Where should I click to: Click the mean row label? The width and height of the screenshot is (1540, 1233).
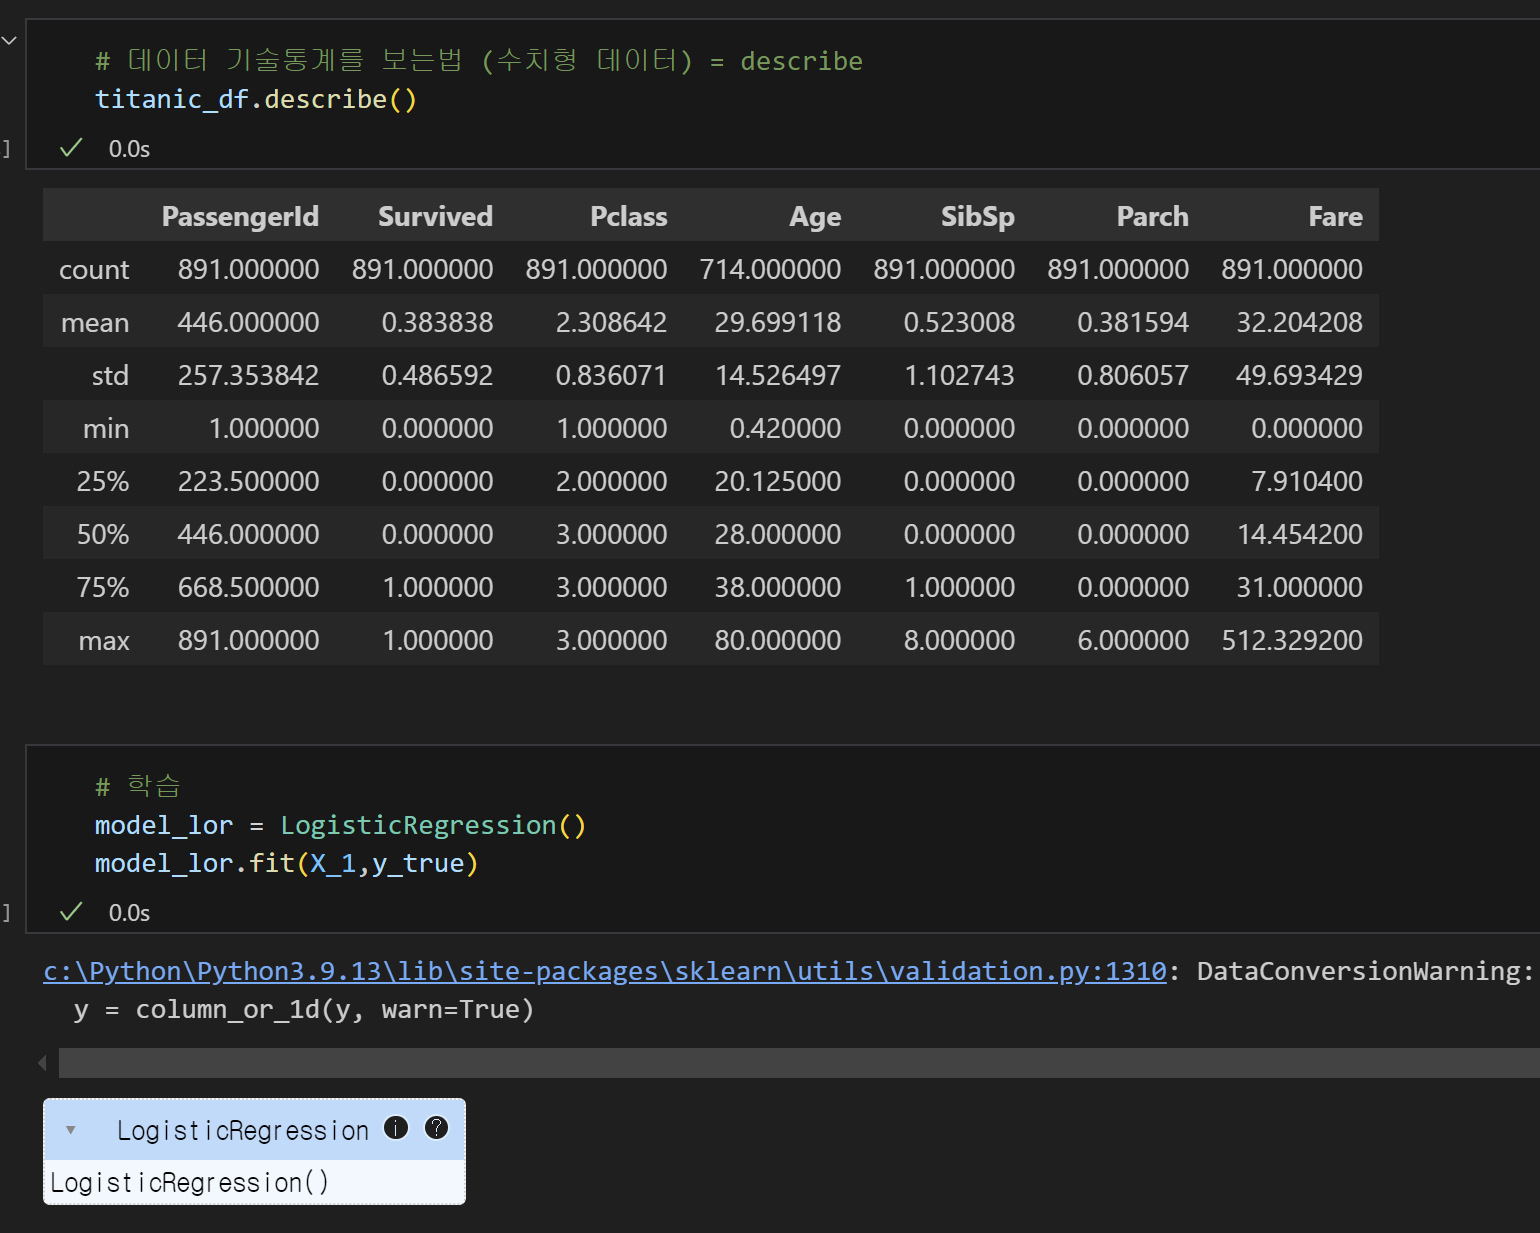[x=95, y=323]
